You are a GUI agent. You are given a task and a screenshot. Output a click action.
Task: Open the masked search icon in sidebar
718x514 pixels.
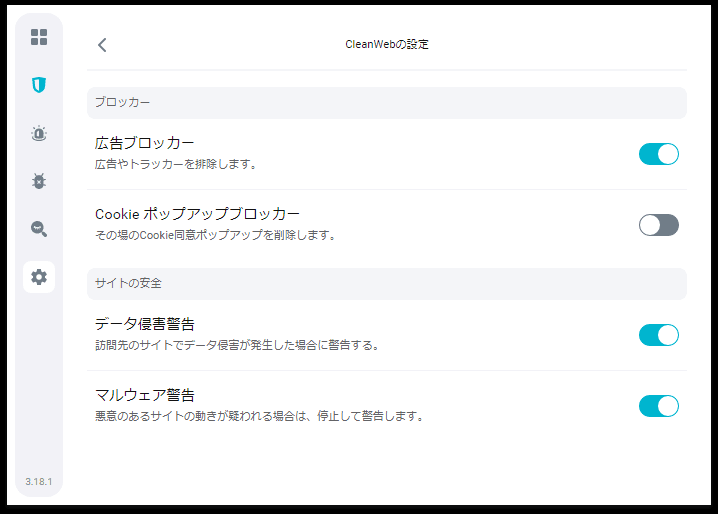pos(39,229)
